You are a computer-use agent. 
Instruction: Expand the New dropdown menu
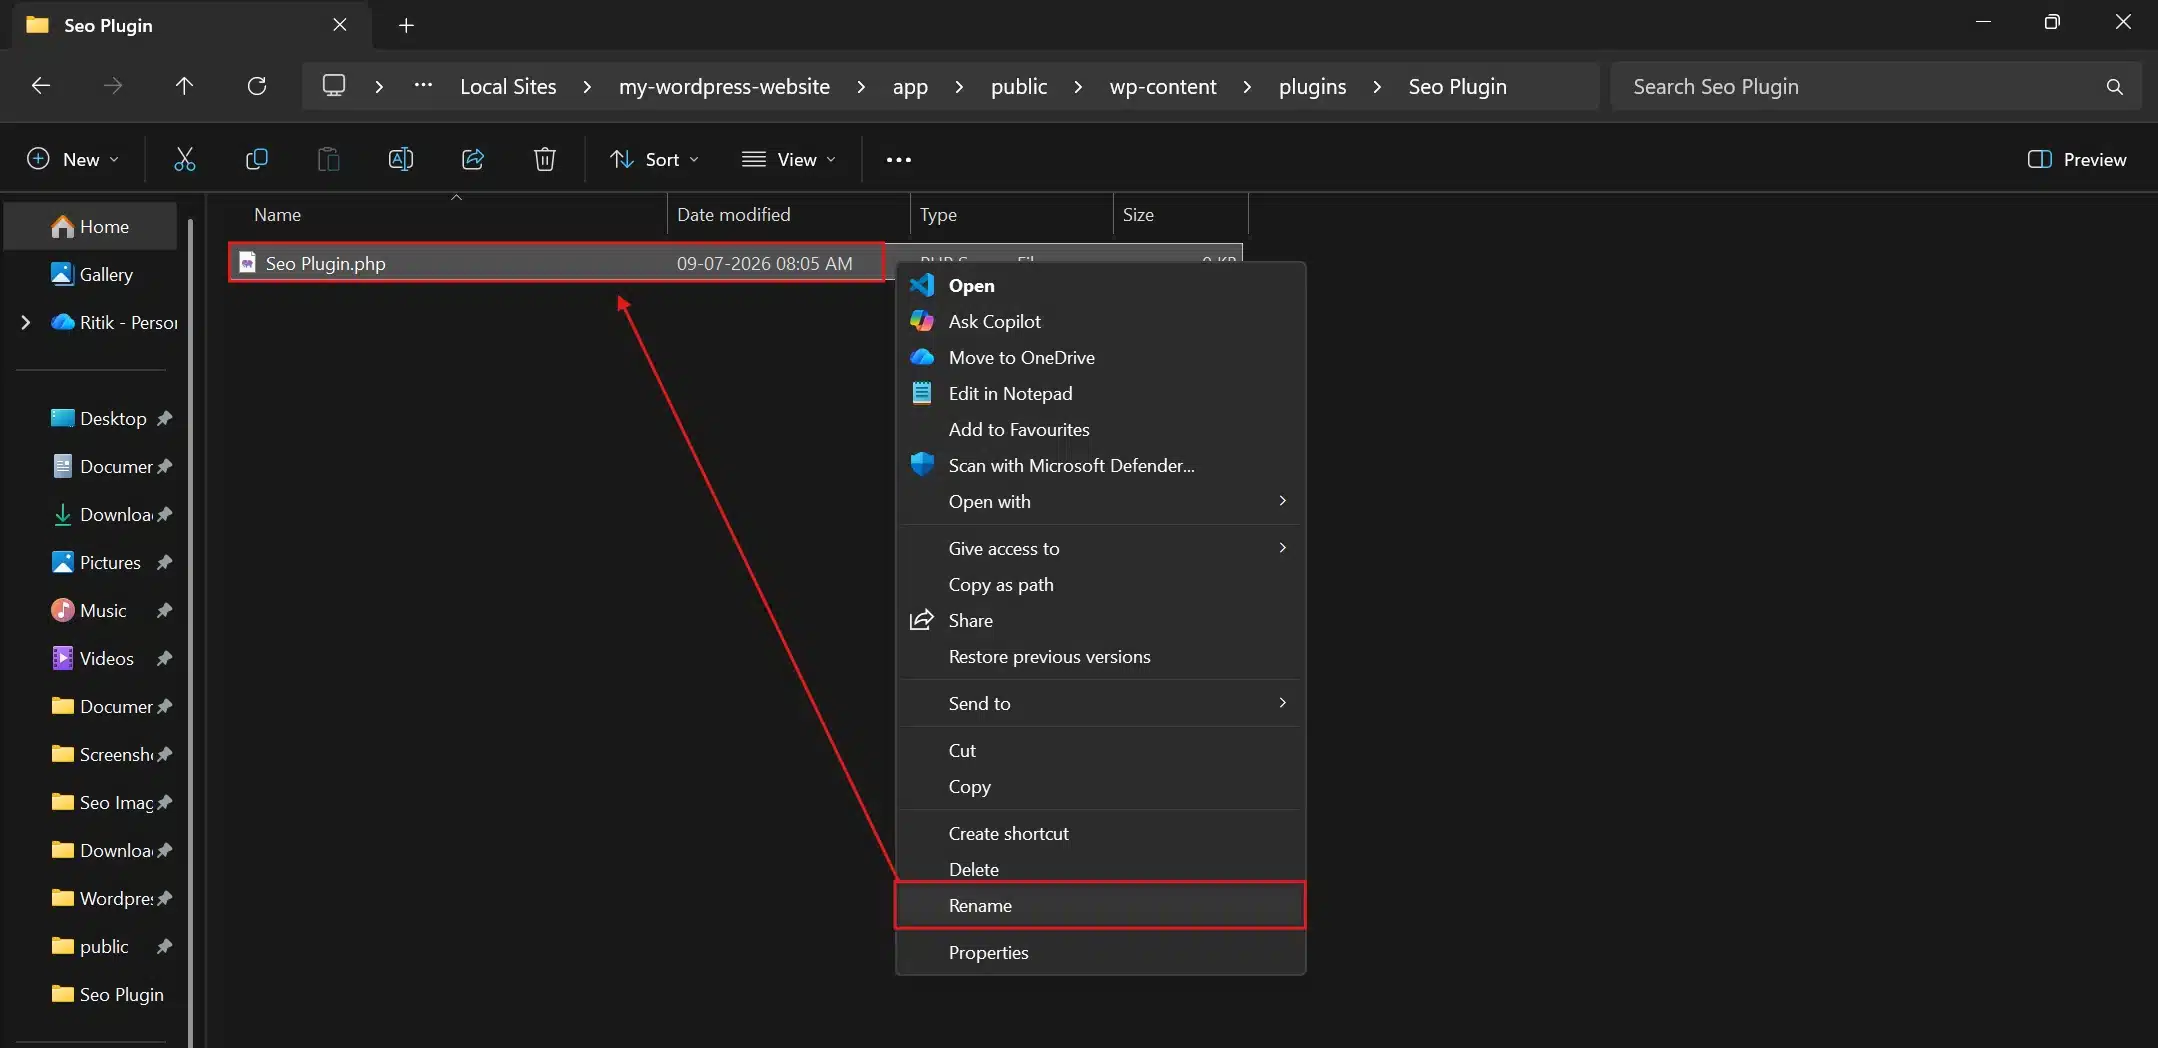click(x=73, y=159)
